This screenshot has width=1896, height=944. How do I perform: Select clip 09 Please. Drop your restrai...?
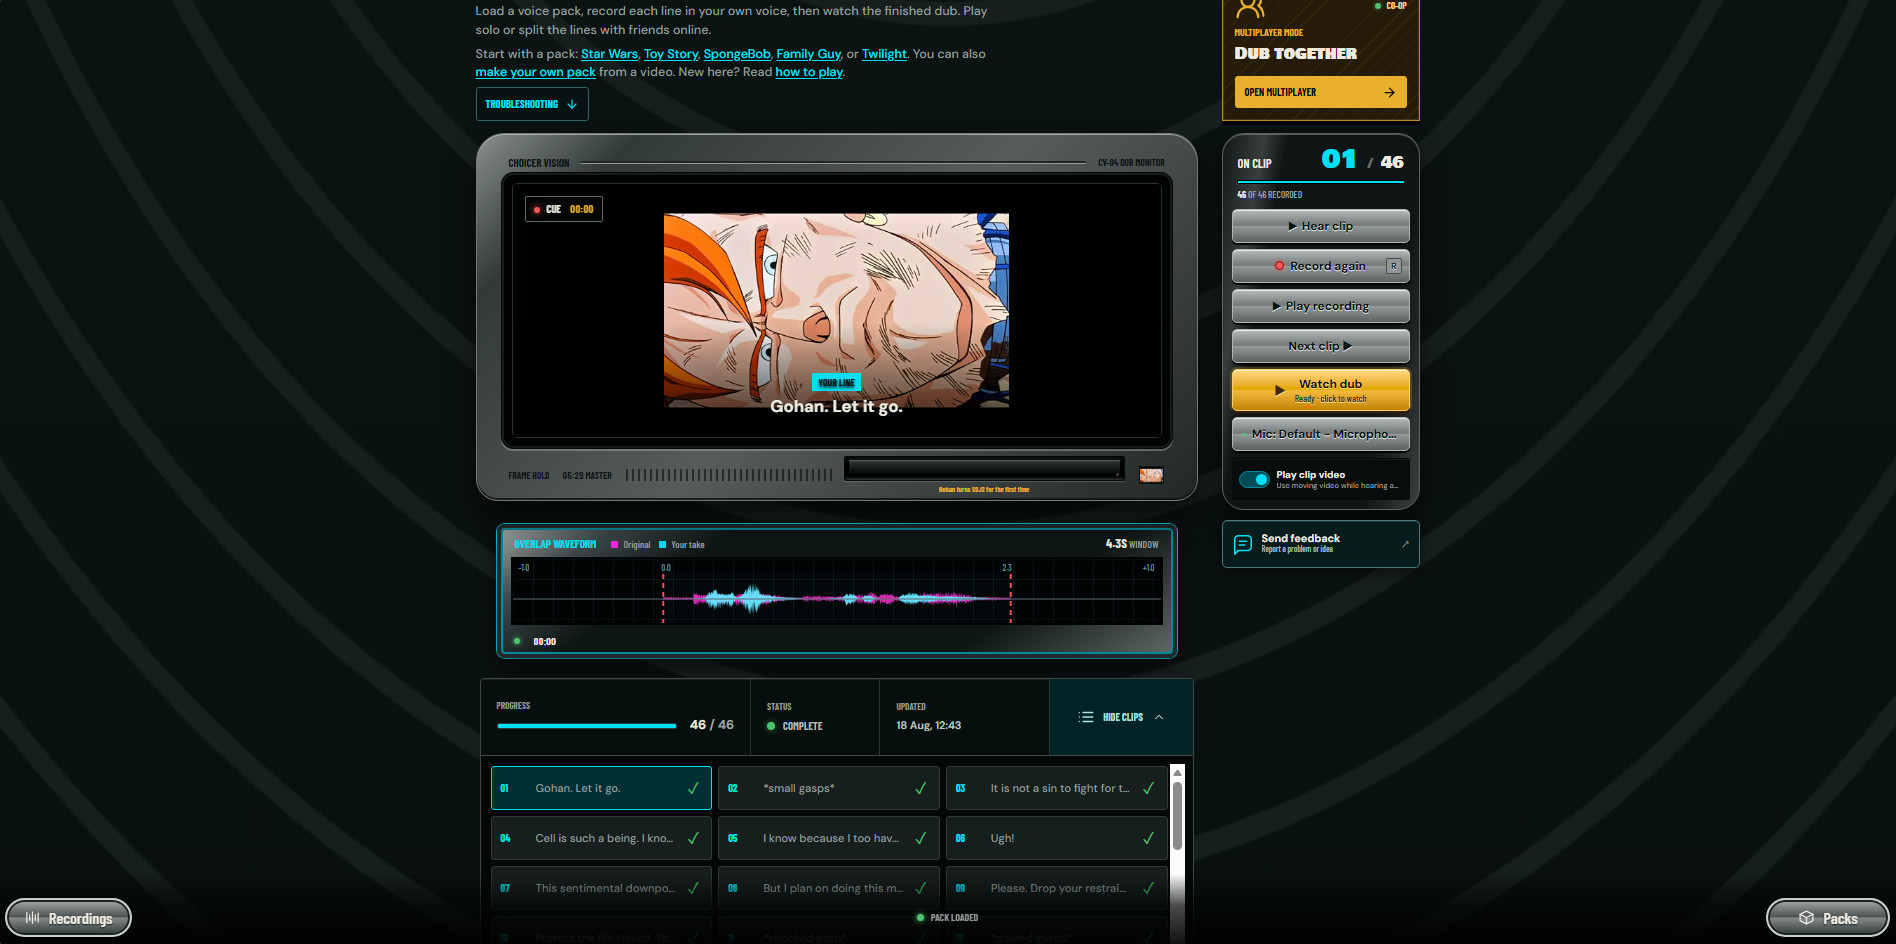click(1056, 888)
